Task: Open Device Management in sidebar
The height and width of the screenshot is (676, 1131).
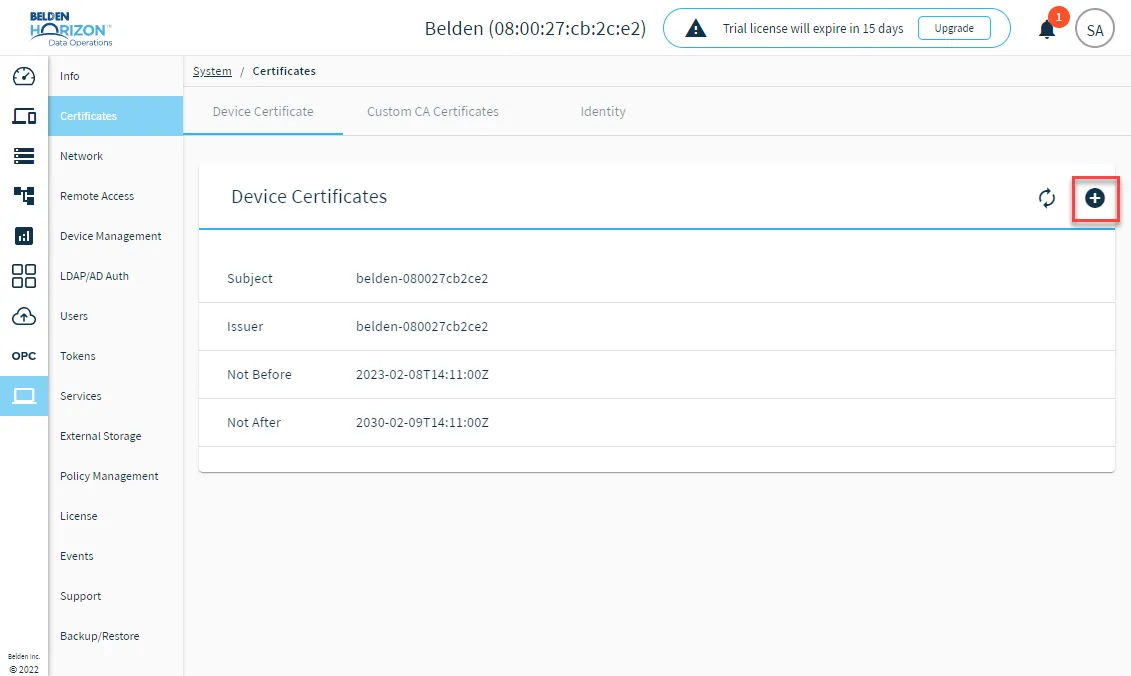Action: (115, 236)
